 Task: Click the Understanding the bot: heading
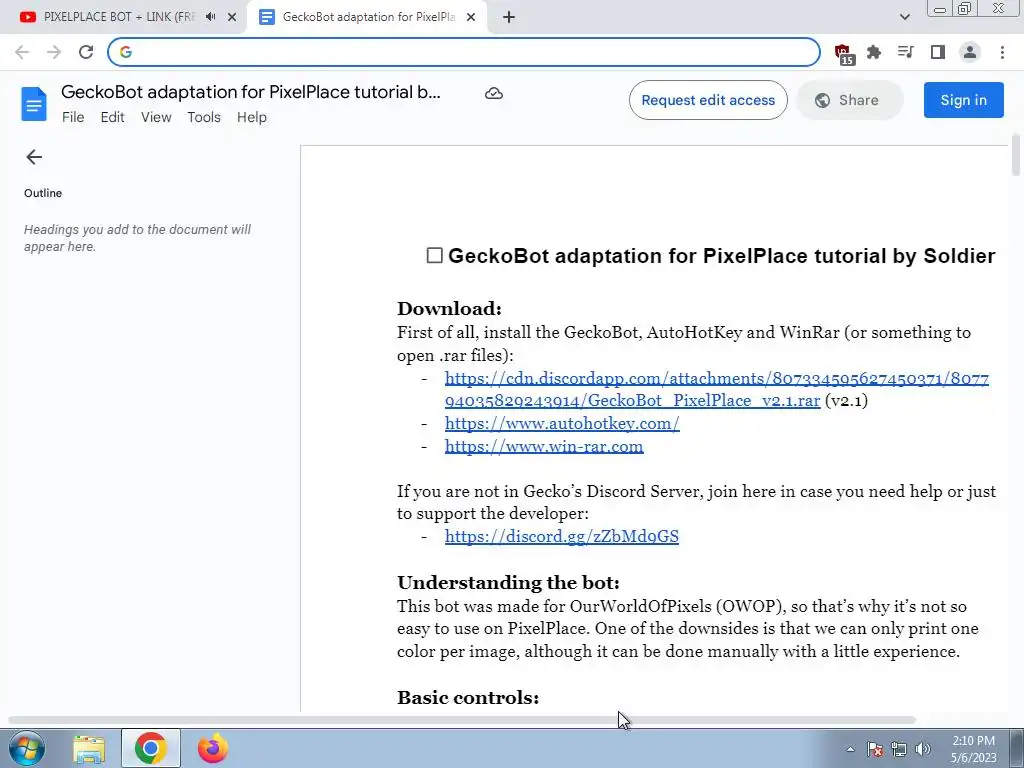tap(508, 583)
